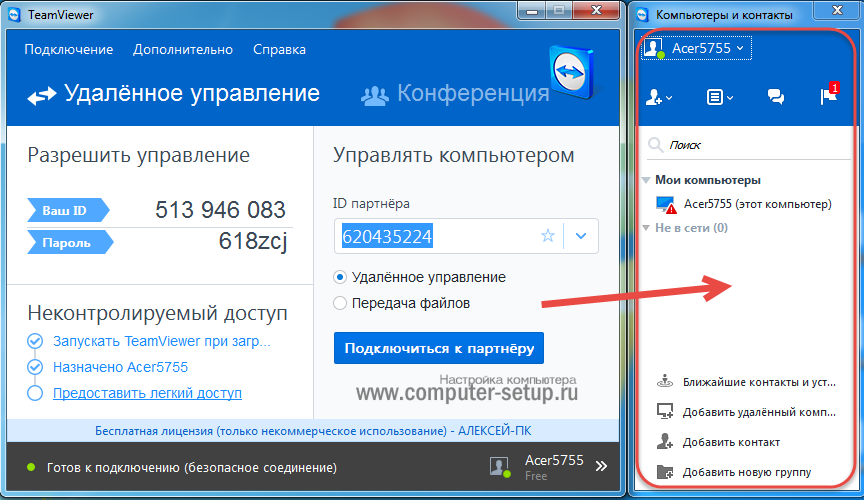This screenshot has height=500, width=864.
Task: Toggle the checkmark next to Назначено Acer5755
Action: pos(35,367)
